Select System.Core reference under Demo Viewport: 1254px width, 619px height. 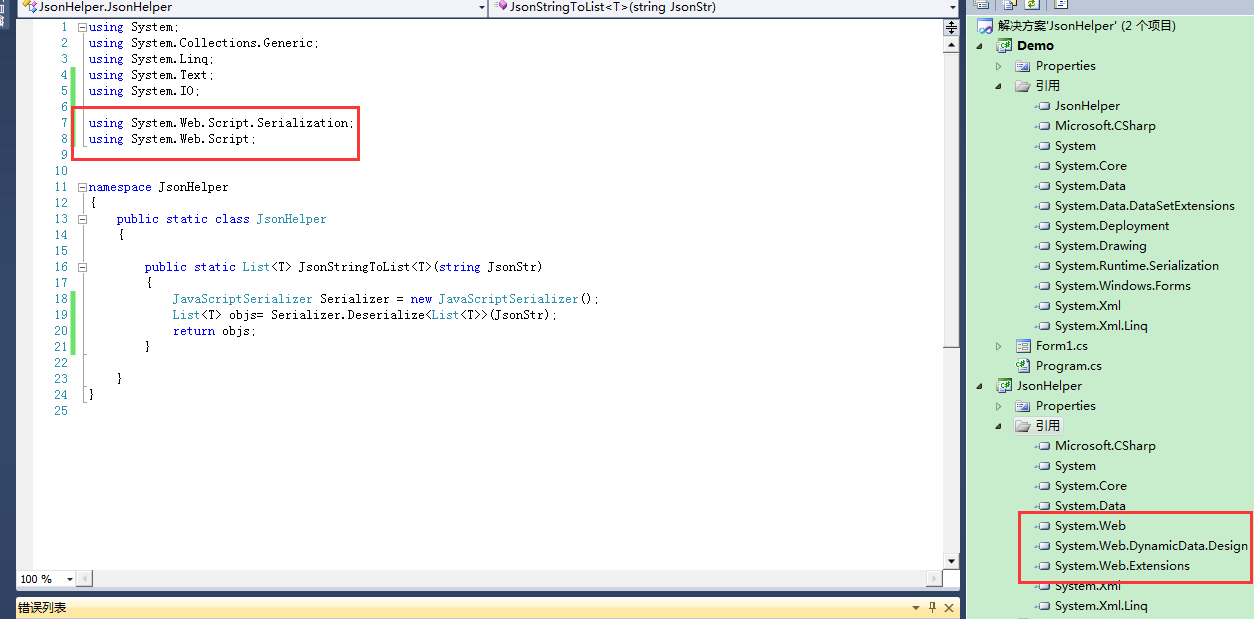pyautogui.click(x=1090, y=166)
